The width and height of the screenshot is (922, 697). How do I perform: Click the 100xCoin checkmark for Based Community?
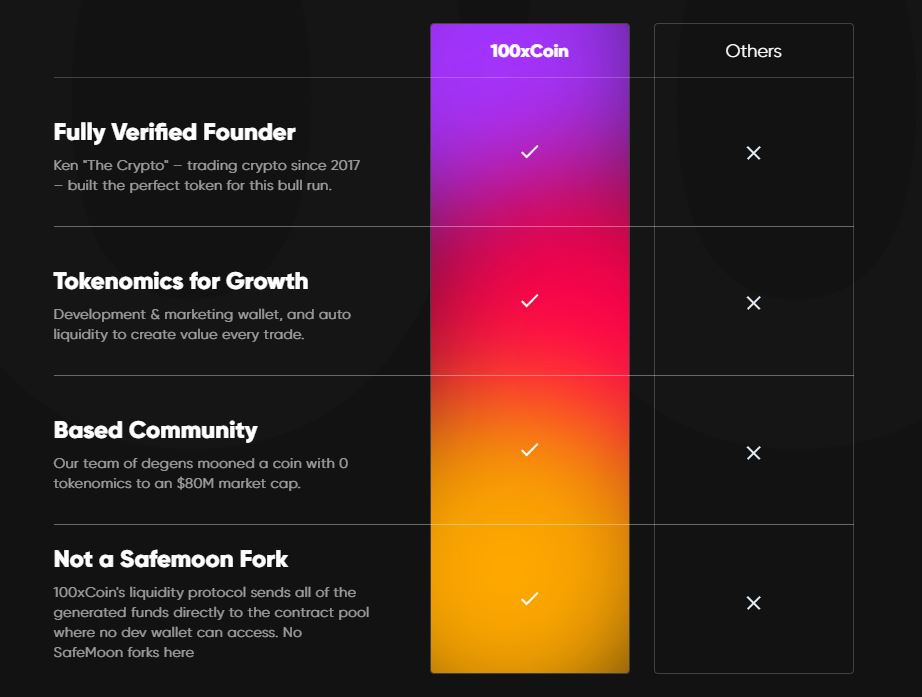click(x=530, y=450)
